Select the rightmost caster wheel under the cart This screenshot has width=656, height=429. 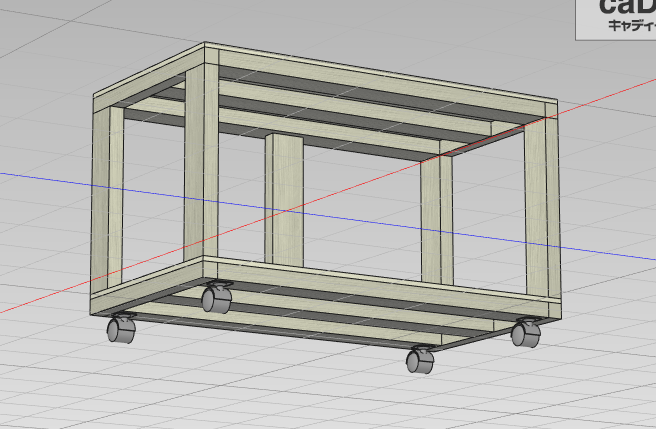click(x=526, y=333)
